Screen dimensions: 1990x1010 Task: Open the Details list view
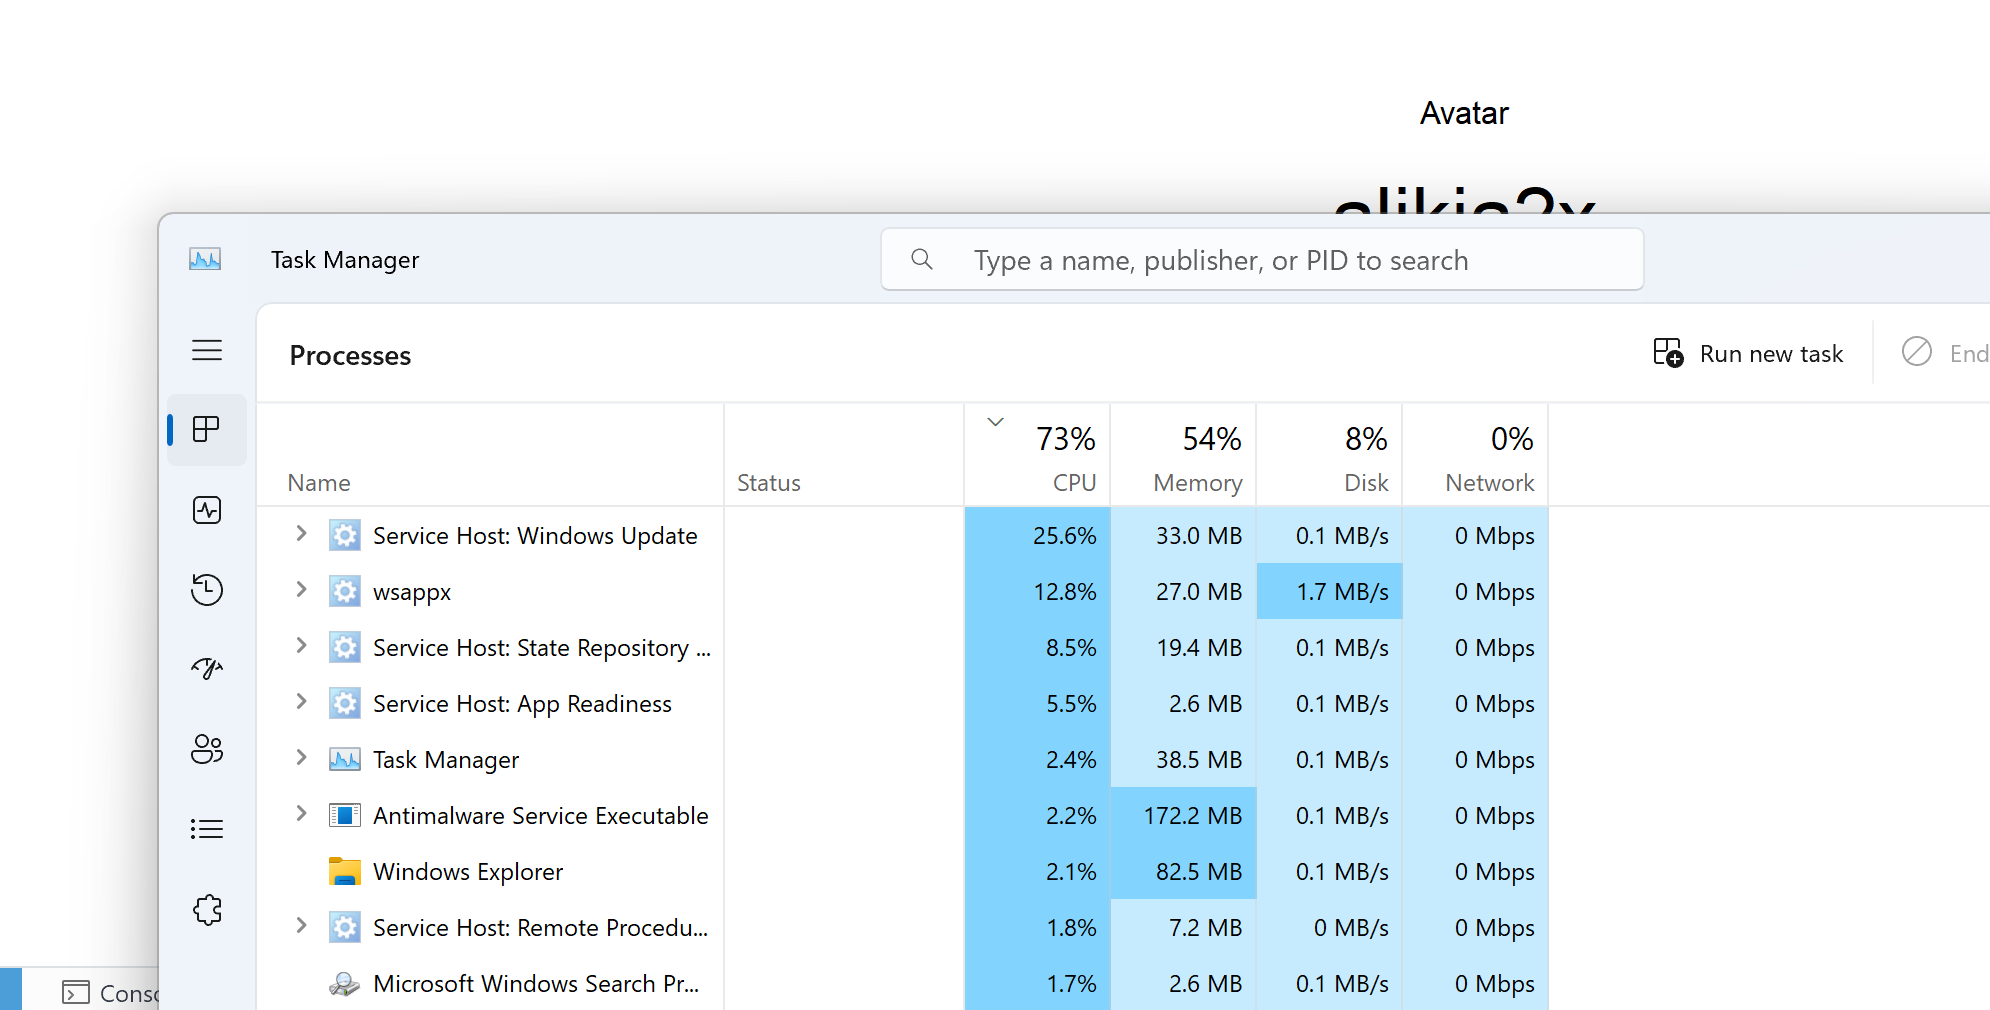point(207,828)
